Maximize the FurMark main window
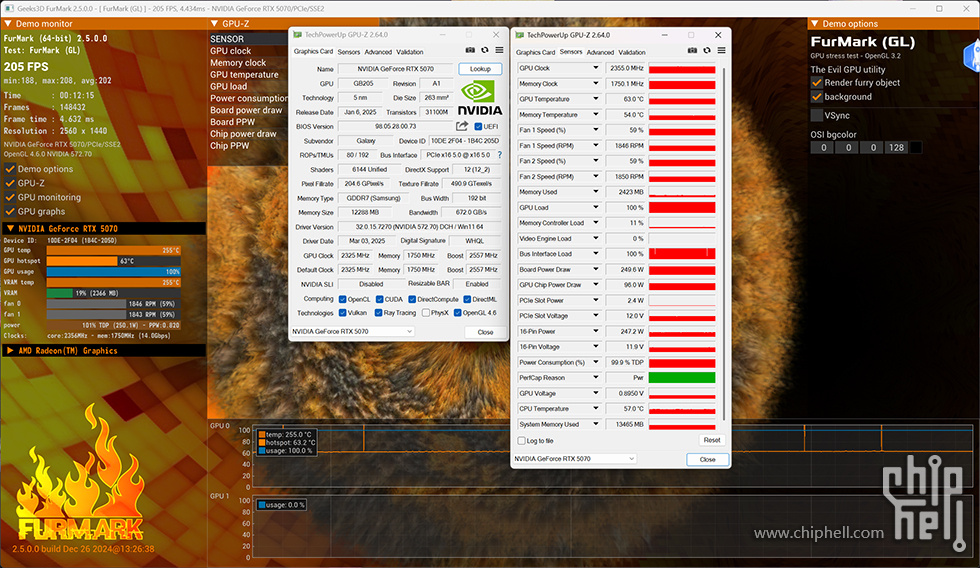The width and height of the screenshot is (980, 568). point(939,8)
